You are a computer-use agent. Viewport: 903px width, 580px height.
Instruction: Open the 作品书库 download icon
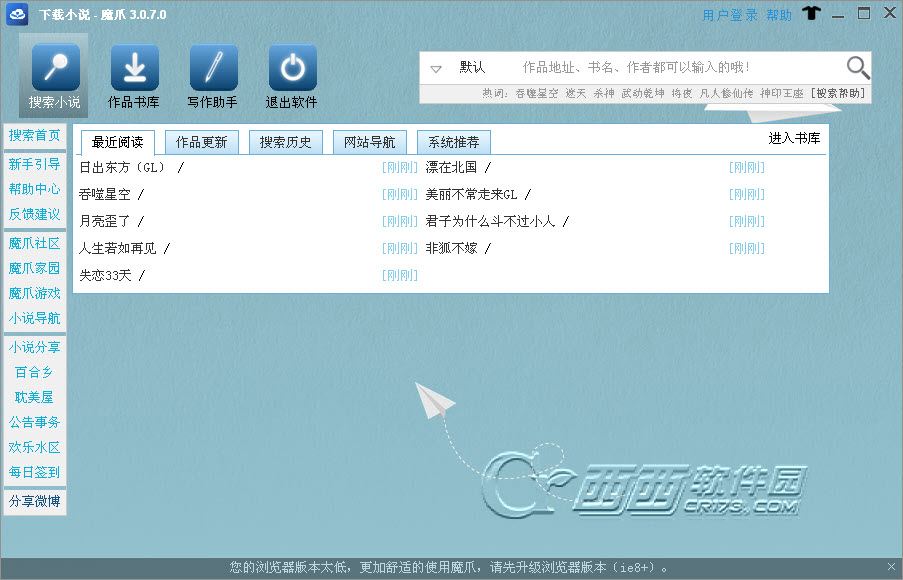[x=134, y=67]
